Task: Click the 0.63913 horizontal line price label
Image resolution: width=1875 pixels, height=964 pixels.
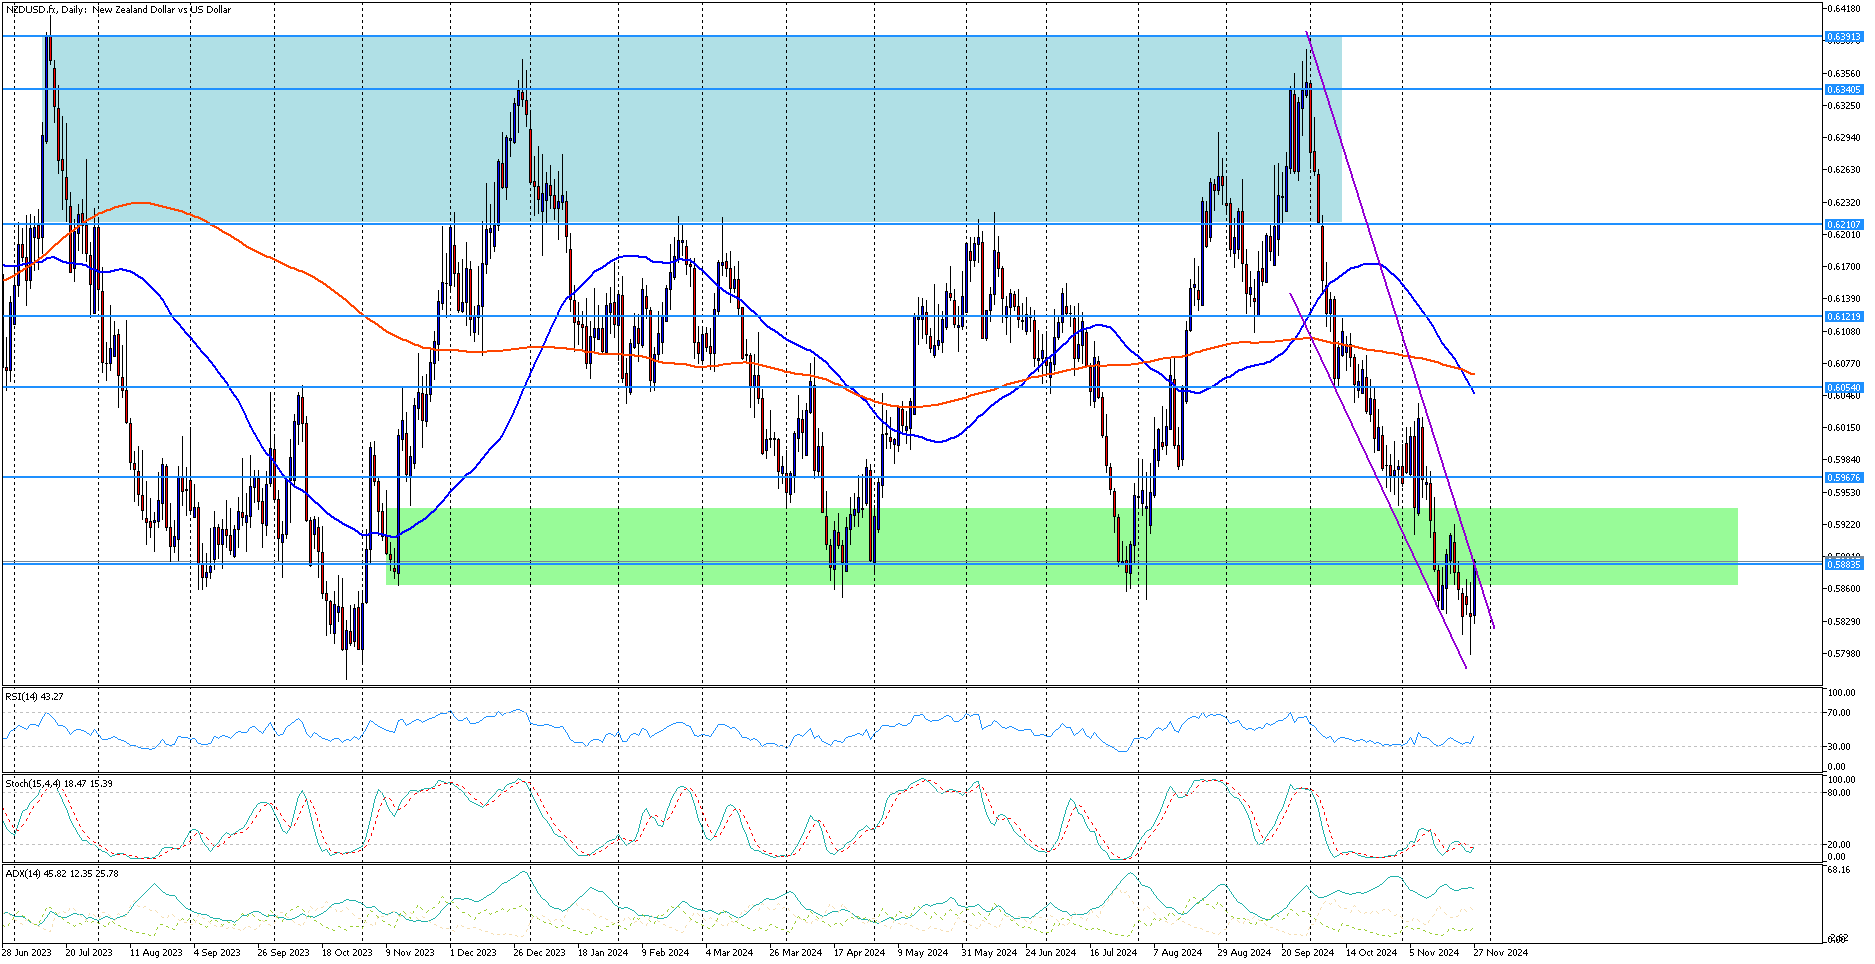Action: [1844, 37]
